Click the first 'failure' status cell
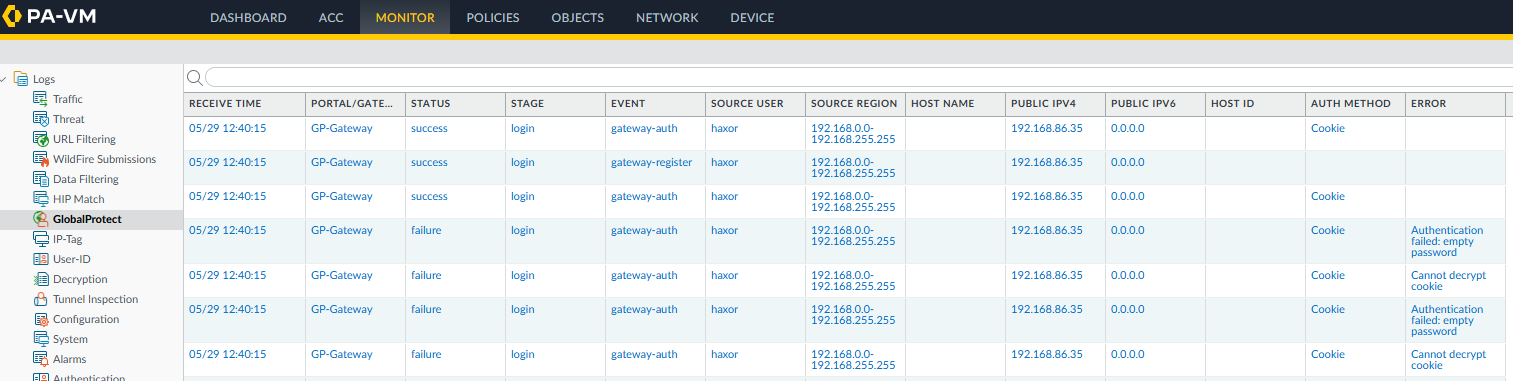Viewport: 1513px width, 381px height. [x=426, y=230]
